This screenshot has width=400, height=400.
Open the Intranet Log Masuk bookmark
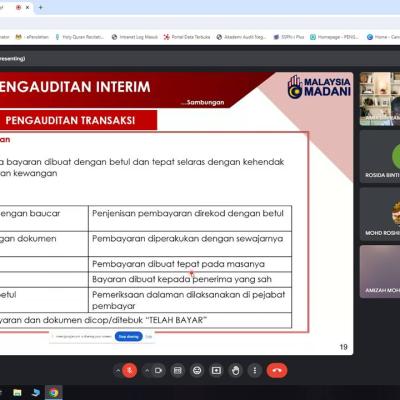(135, 37)
